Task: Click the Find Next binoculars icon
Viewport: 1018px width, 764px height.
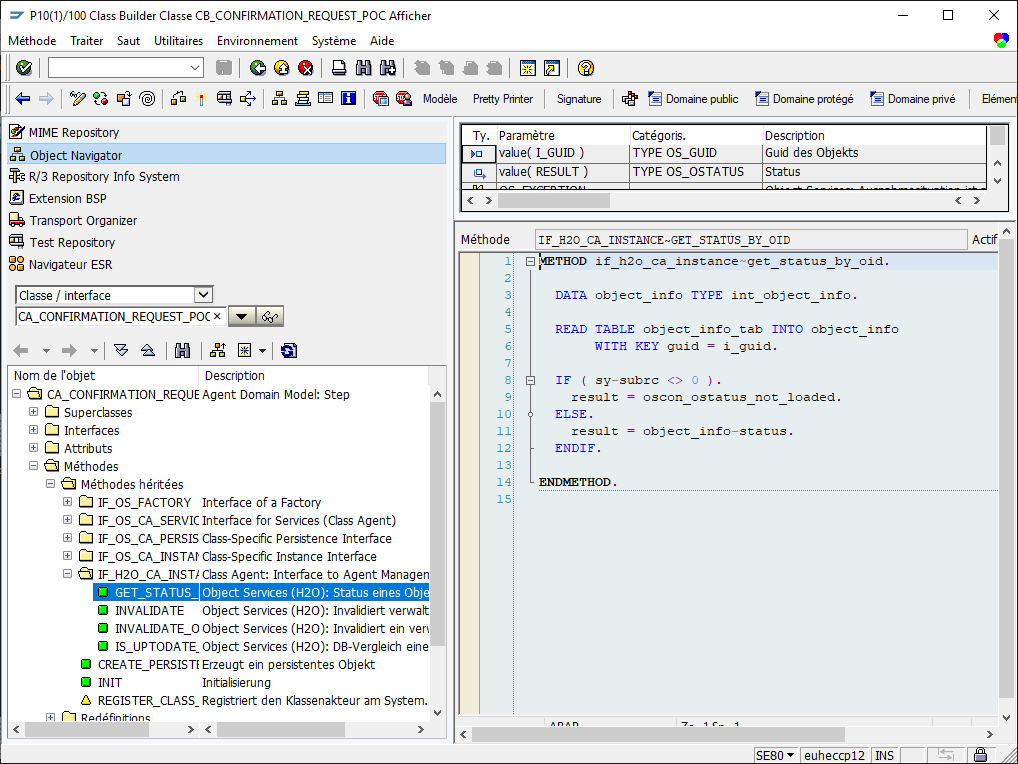Action: coord(388,68)
